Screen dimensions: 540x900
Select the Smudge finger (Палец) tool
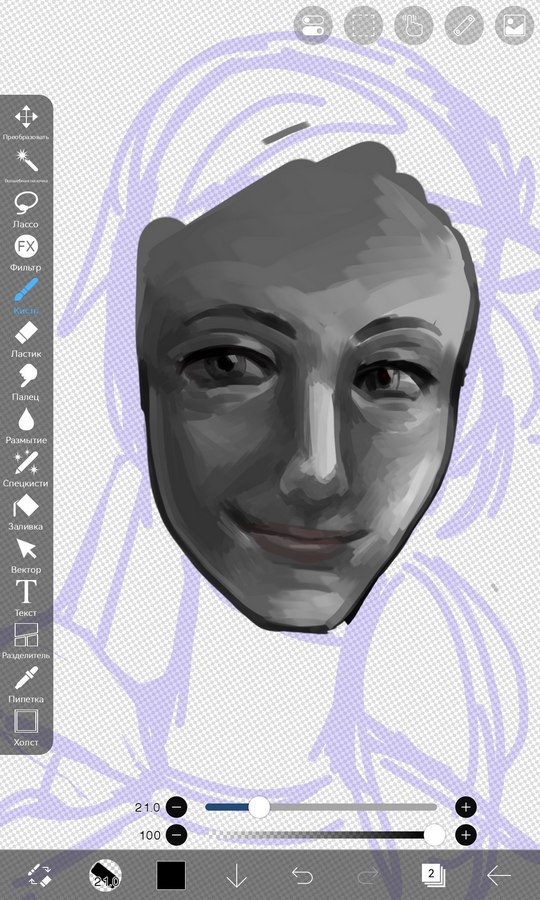coord(26,382)
